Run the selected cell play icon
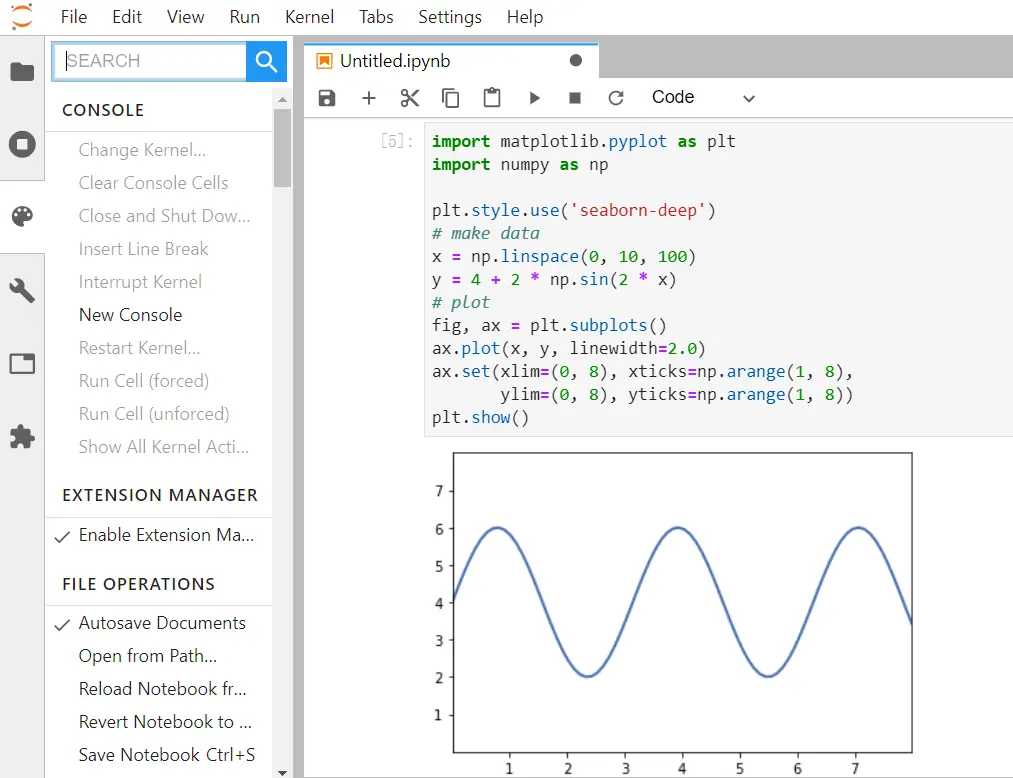Image resolution: width=1013 pixels, height=778 pixels. tap(534, 98)
